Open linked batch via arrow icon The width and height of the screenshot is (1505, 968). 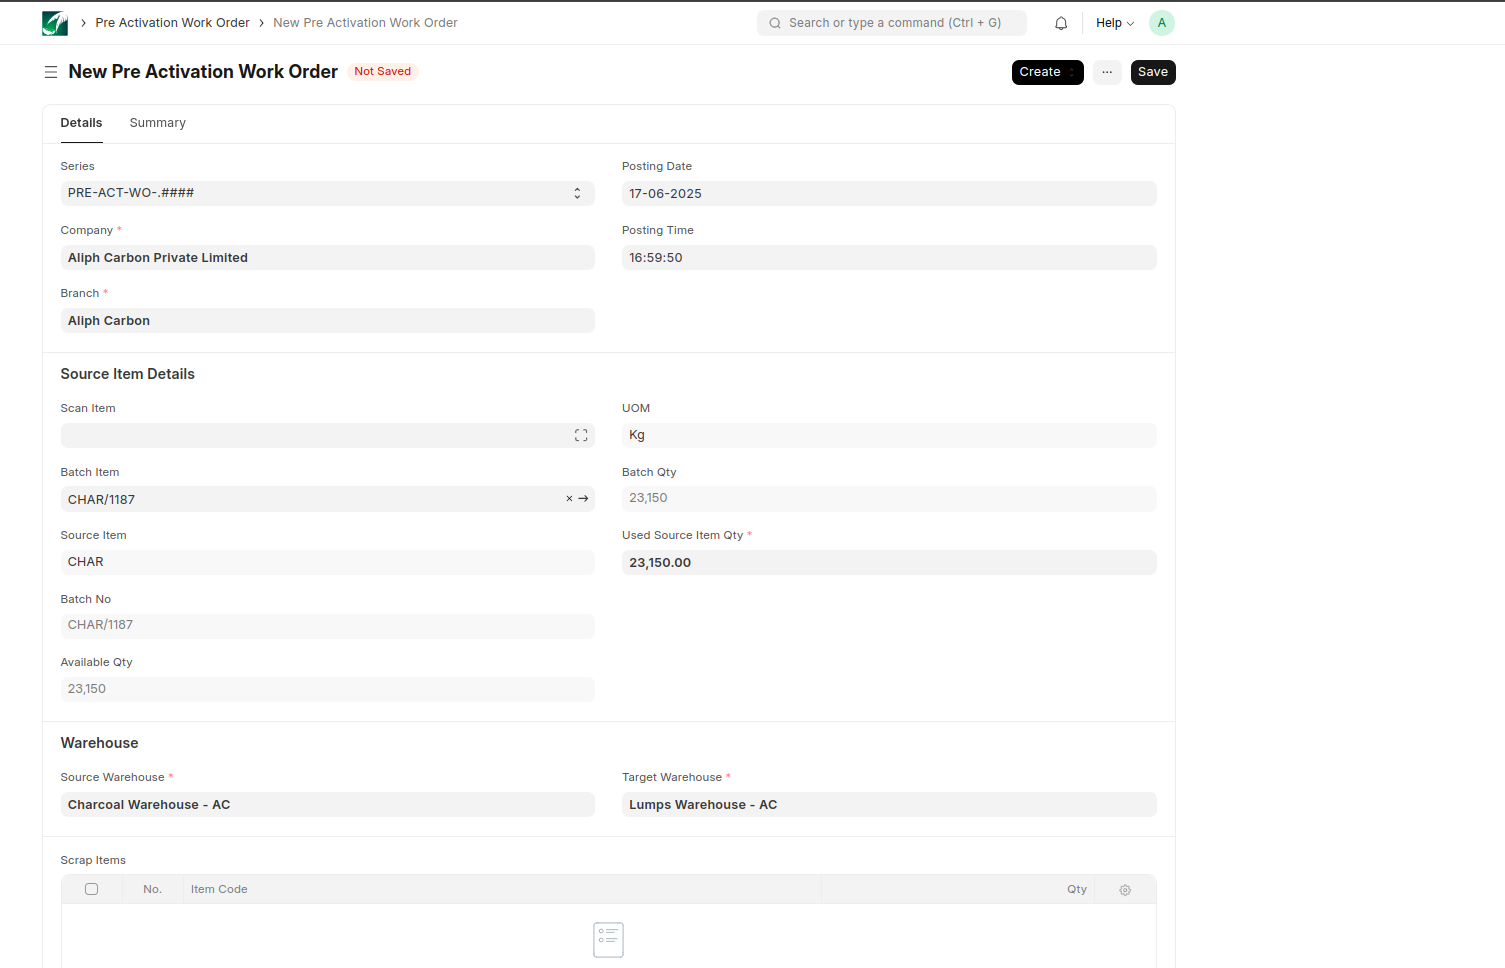(584, 499)
